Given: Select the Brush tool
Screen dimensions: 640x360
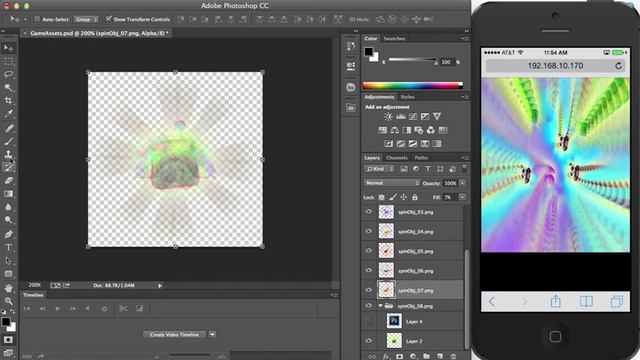Looking at the screenshot, I should pos(8,141).
